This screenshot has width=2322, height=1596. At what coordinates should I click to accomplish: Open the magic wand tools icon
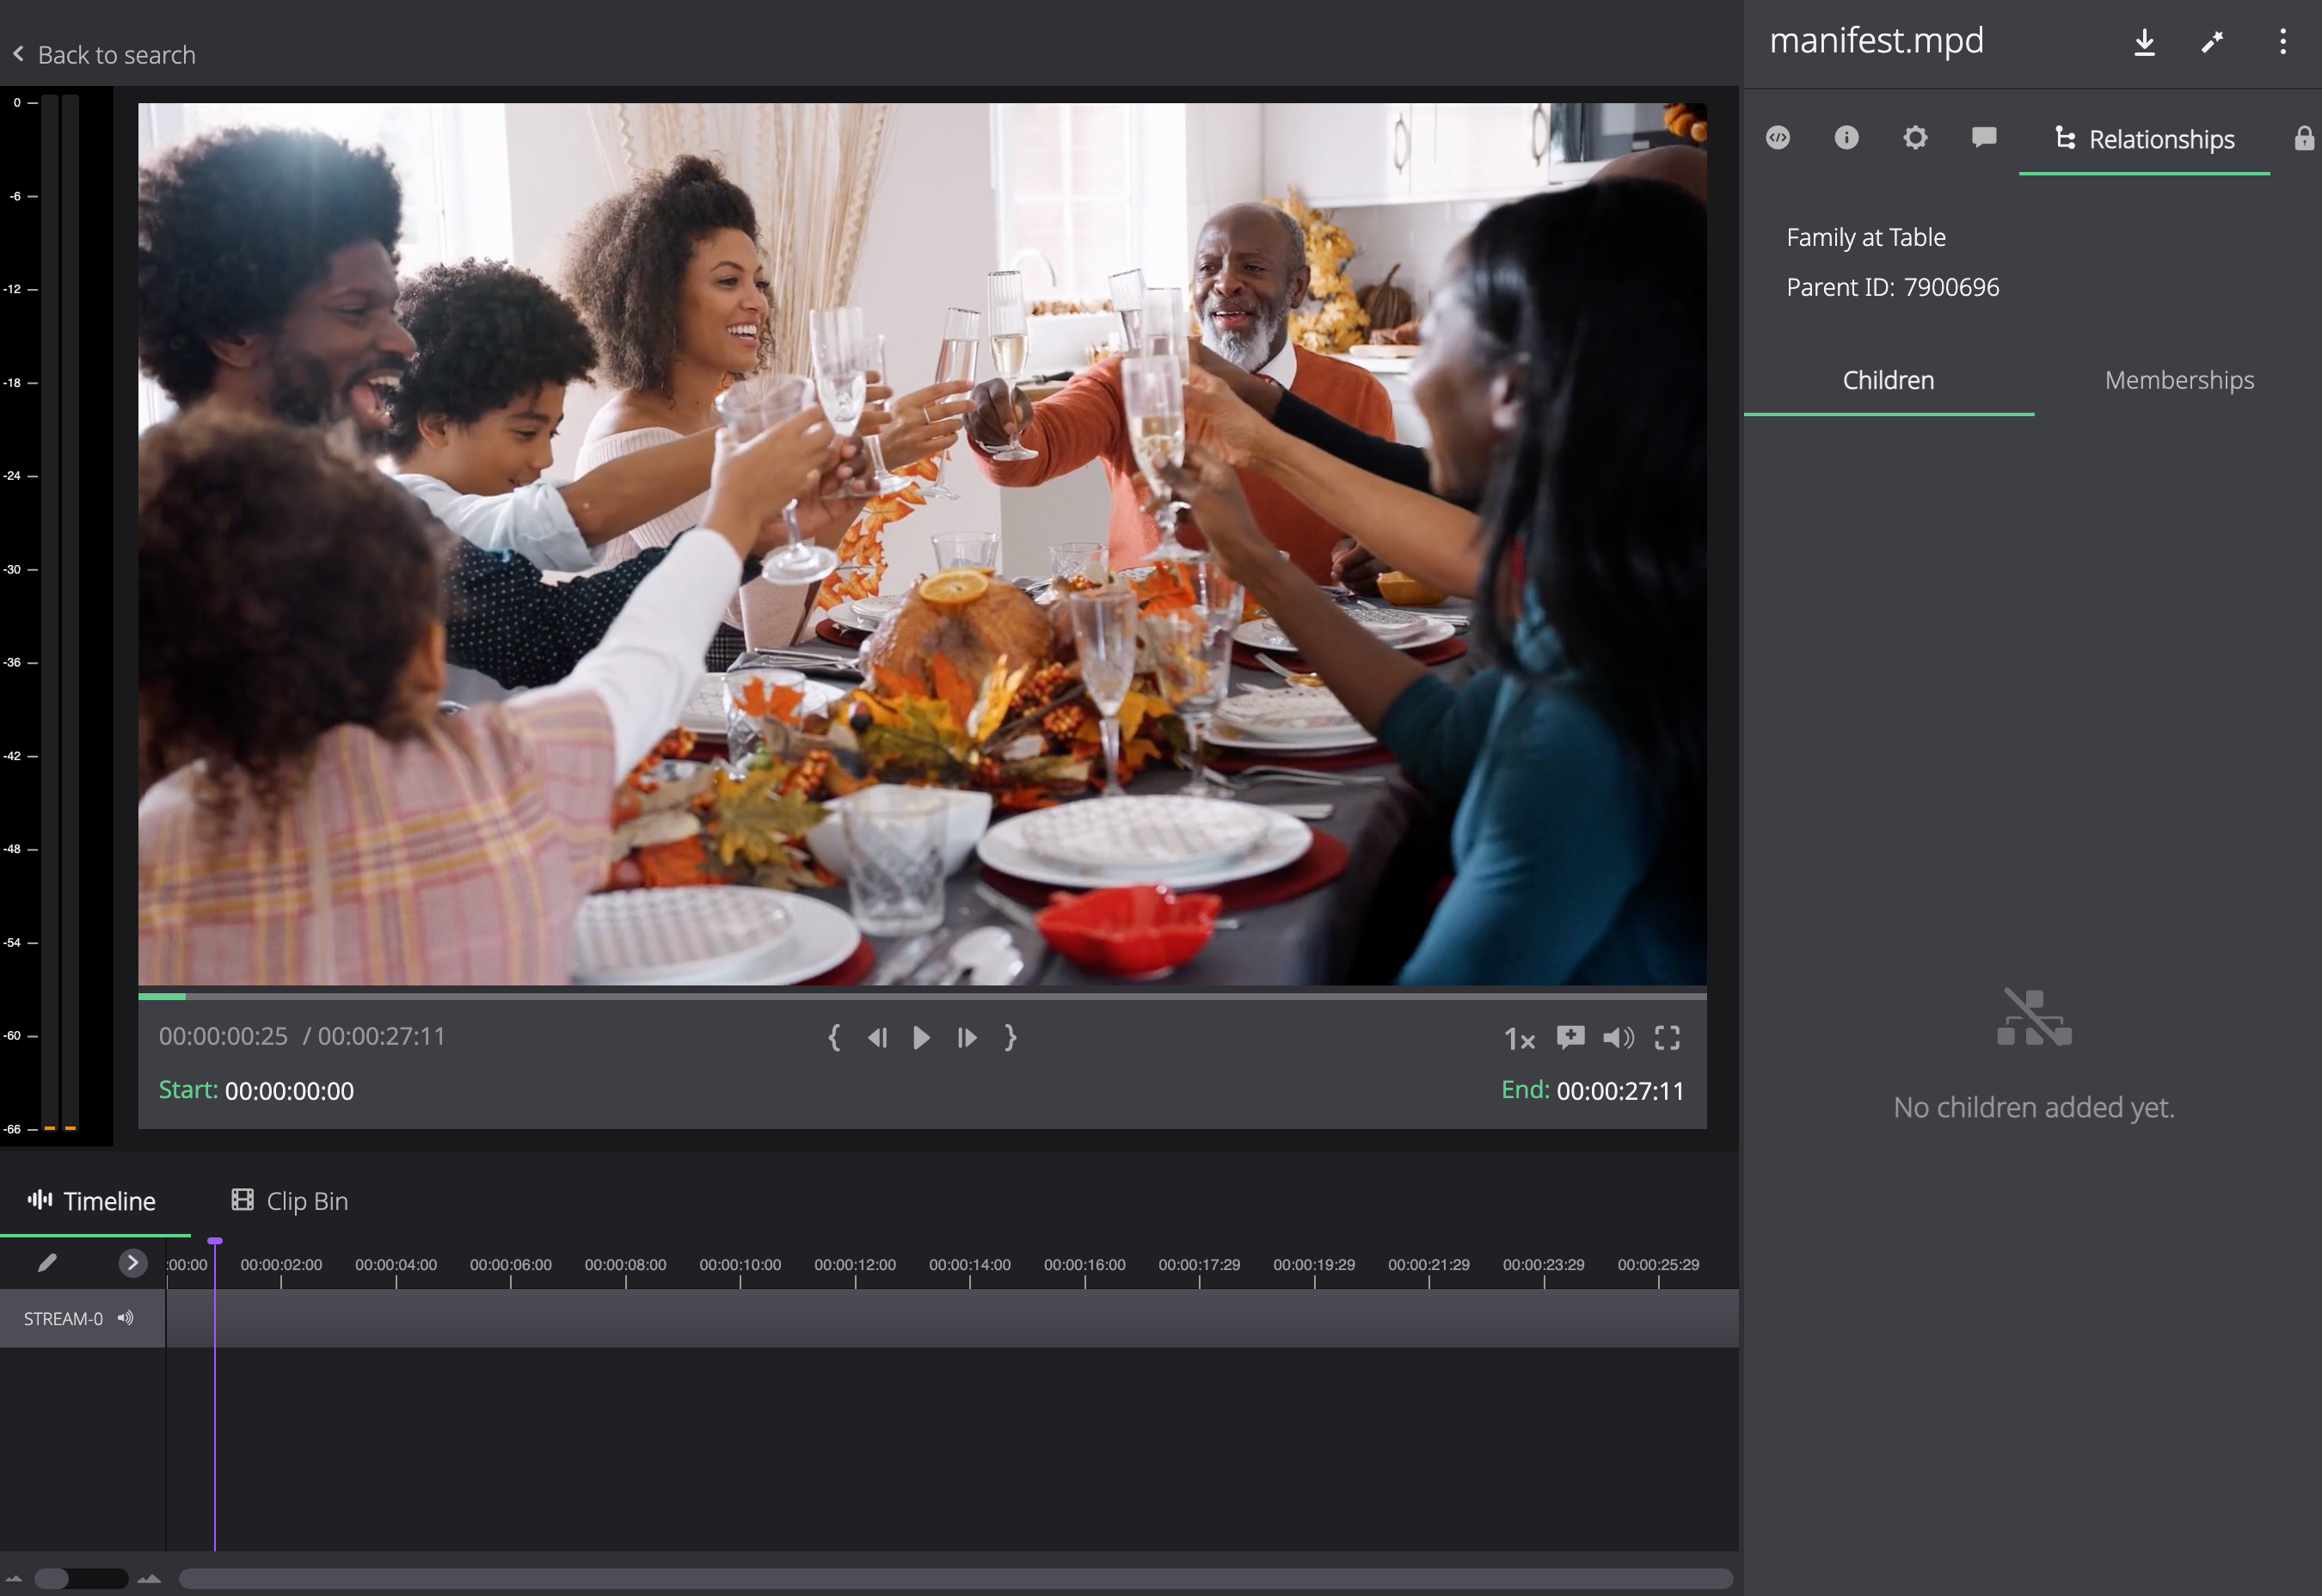2213,42
